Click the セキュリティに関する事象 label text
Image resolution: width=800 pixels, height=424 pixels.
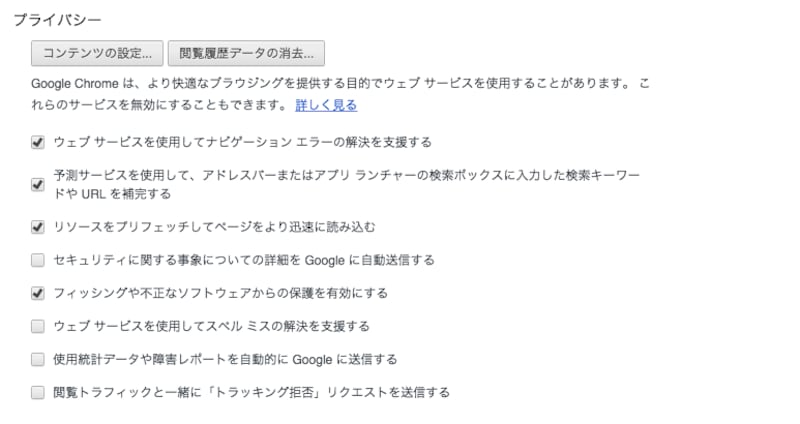[x=243, y=260]
